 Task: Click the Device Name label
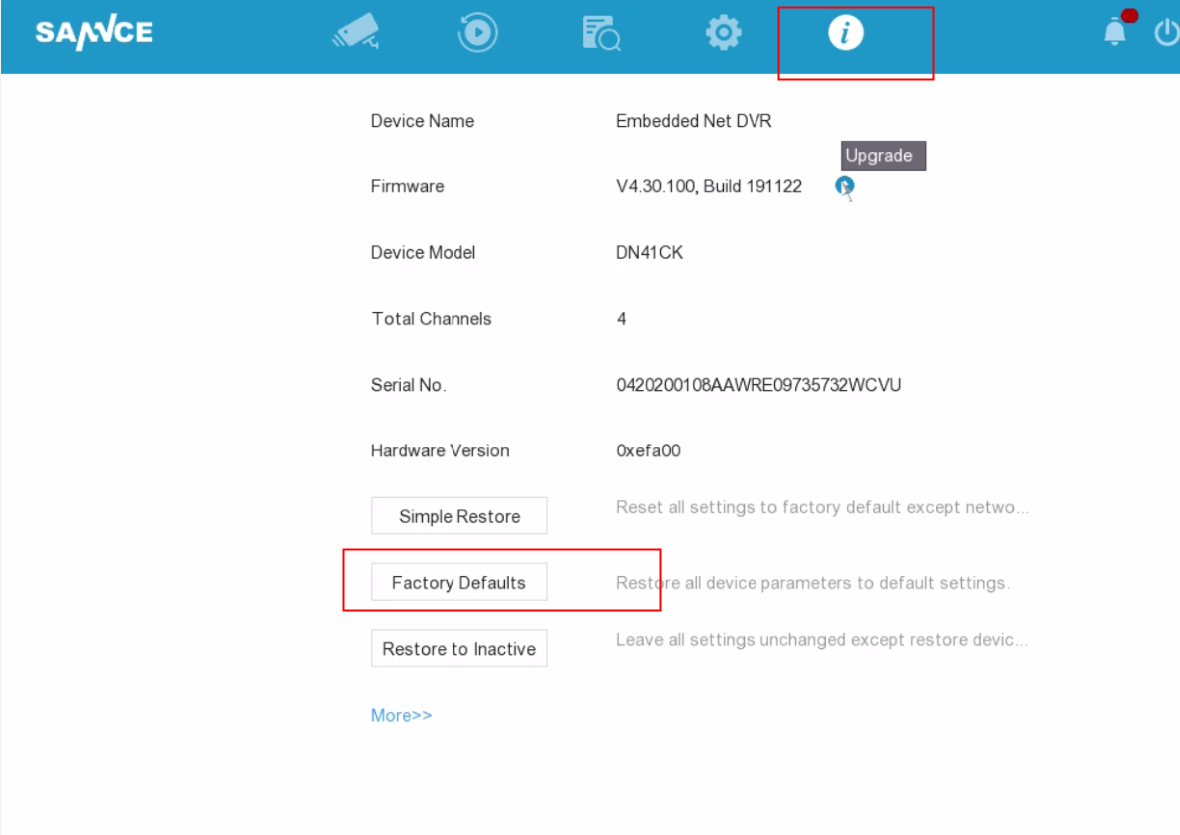(x=422, y=121)
